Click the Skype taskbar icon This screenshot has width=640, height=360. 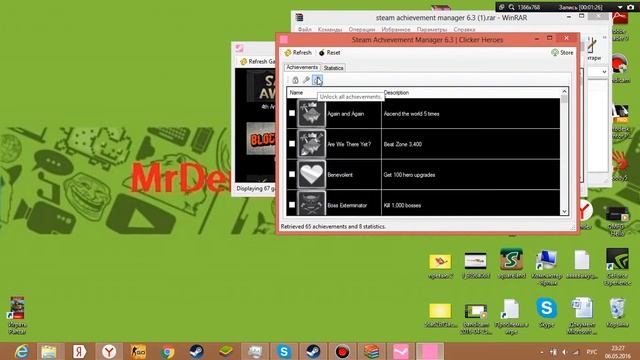(284, 351)
